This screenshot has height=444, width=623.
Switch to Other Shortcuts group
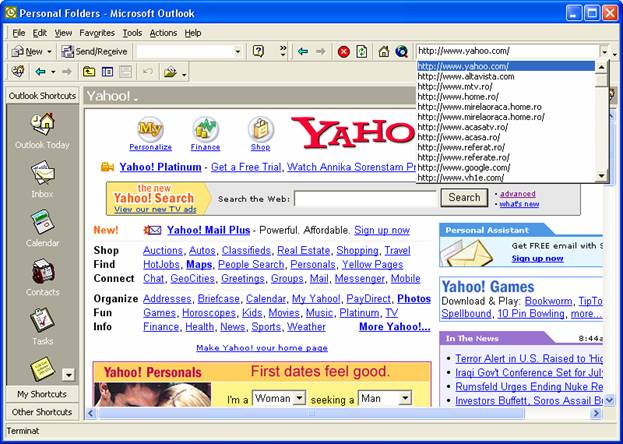click(x=42, y=412)
